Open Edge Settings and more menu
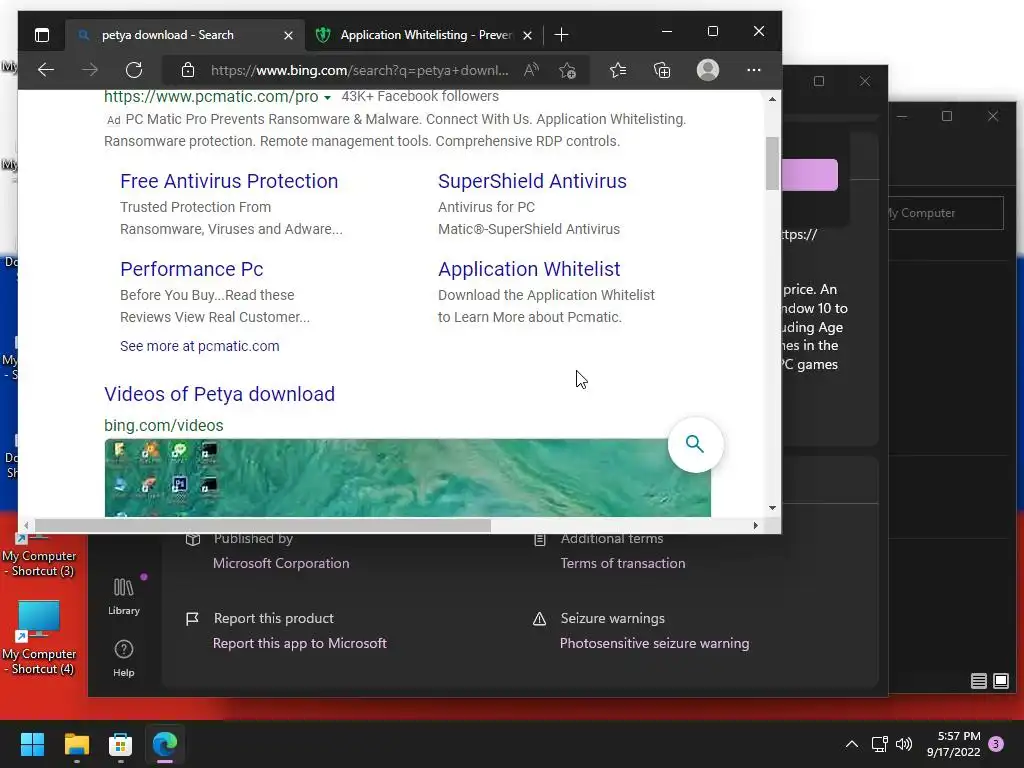This screenshot has width=1024, height=768. (754, 70)
